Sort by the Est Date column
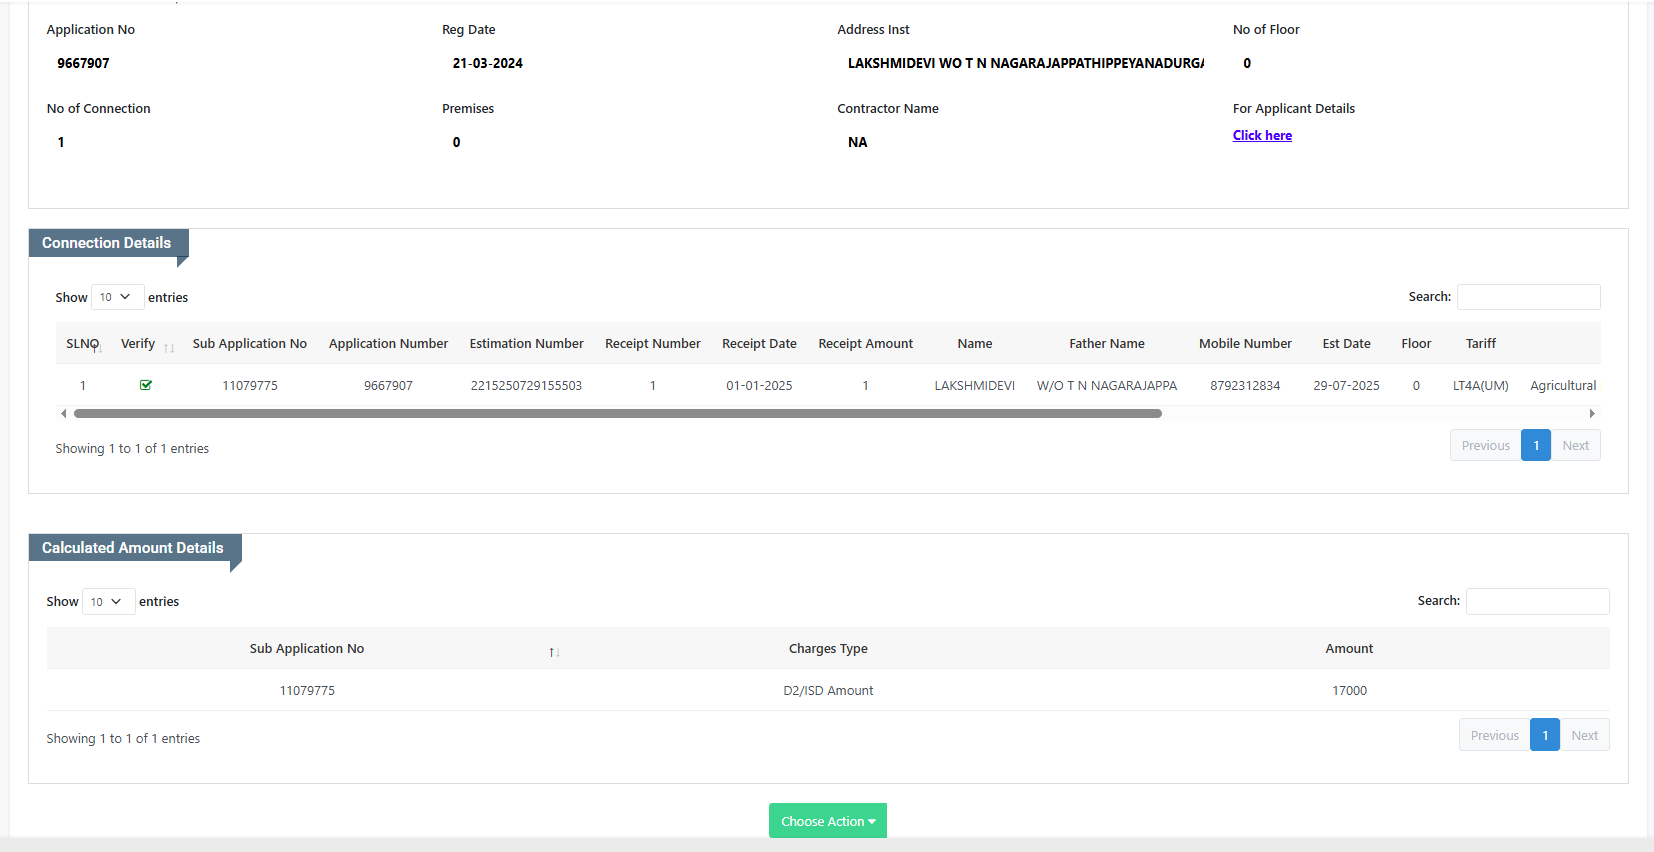The width and height of the screenshot is (1654, 852). [x=1346, y=343]
